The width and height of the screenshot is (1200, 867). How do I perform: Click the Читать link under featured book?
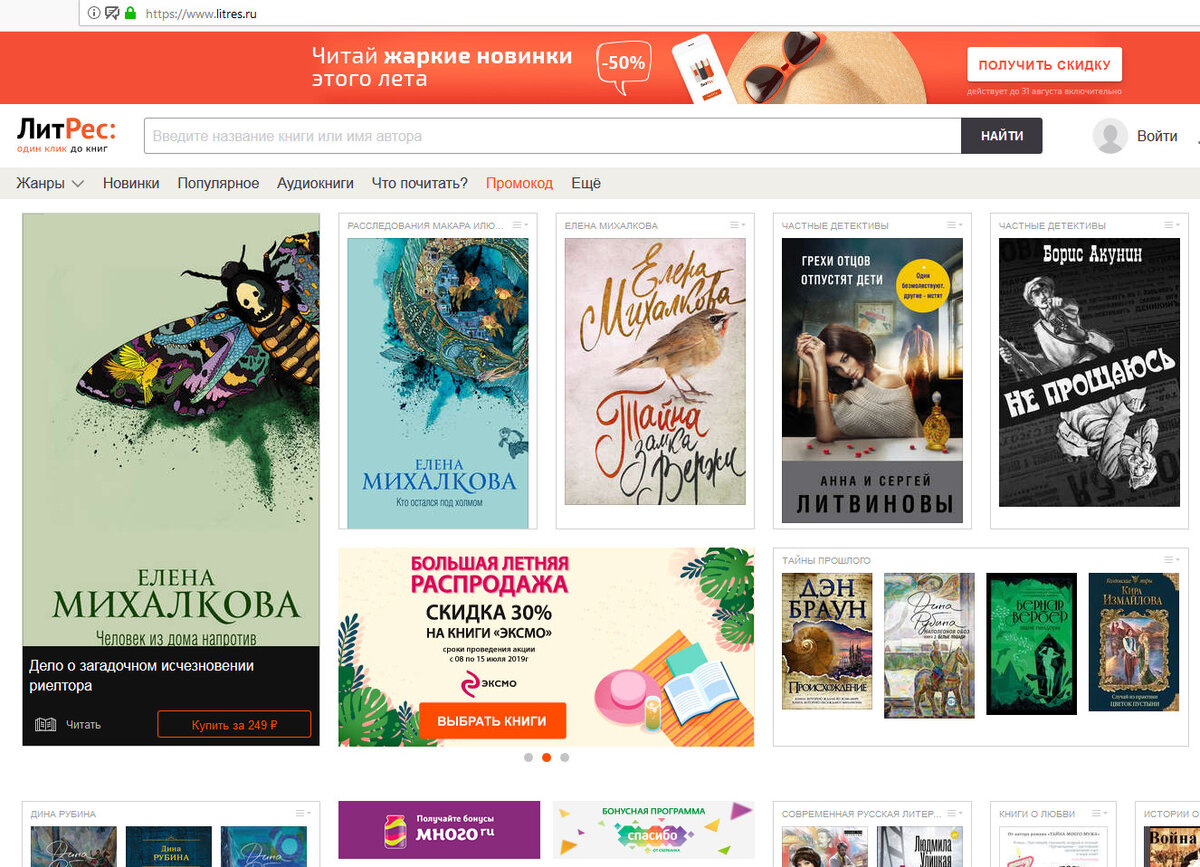(84, 724)
